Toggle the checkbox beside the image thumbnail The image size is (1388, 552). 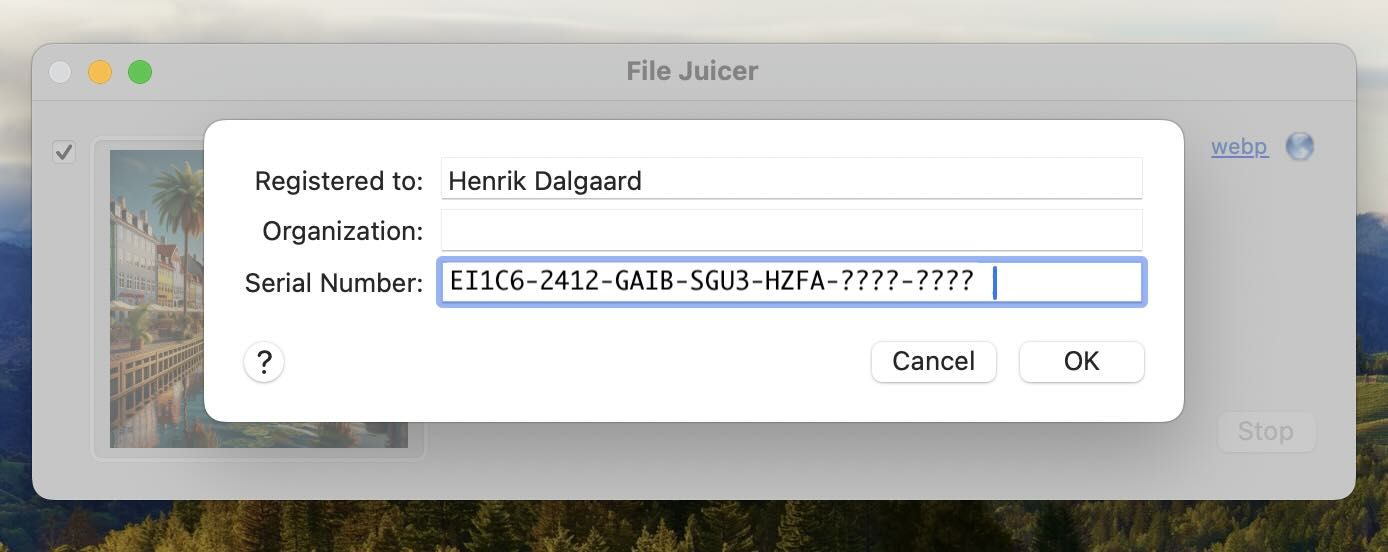tap(64, 153)
